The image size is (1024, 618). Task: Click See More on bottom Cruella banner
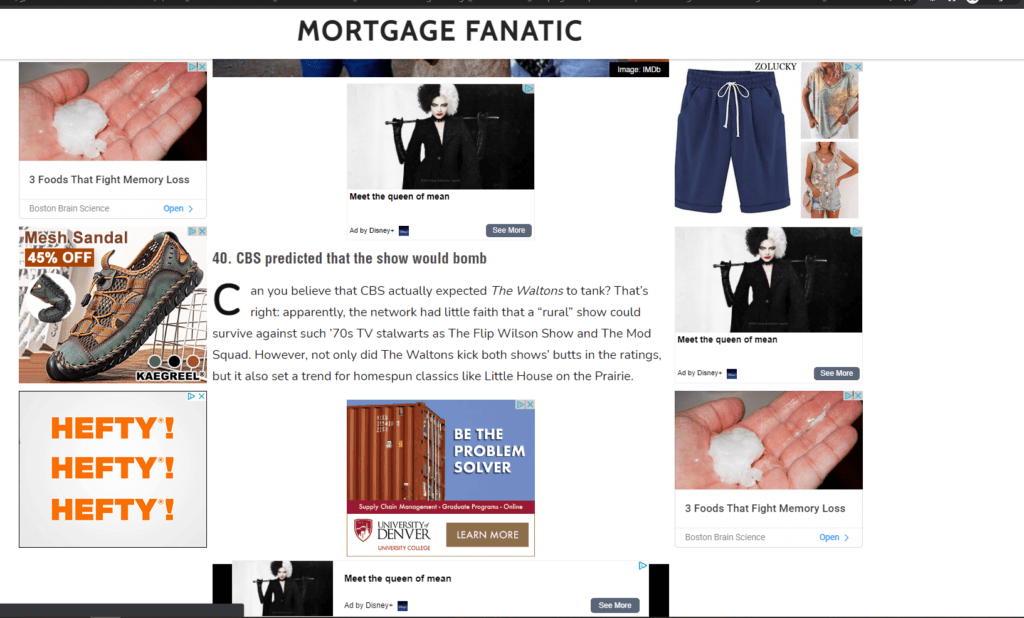[615, 606]
